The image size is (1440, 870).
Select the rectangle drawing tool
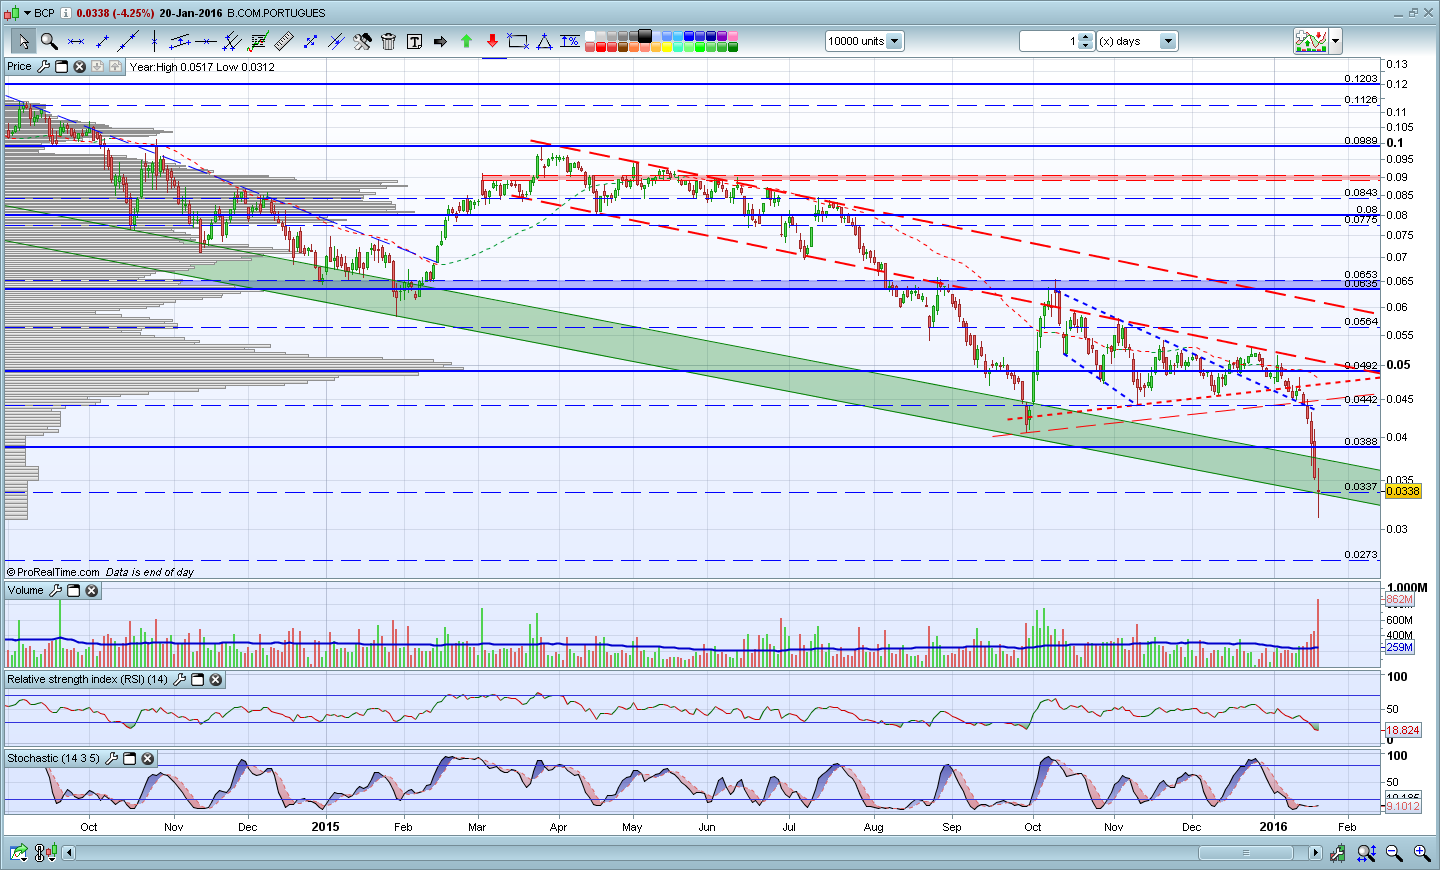pyautogui.click(x=518, y=41)
